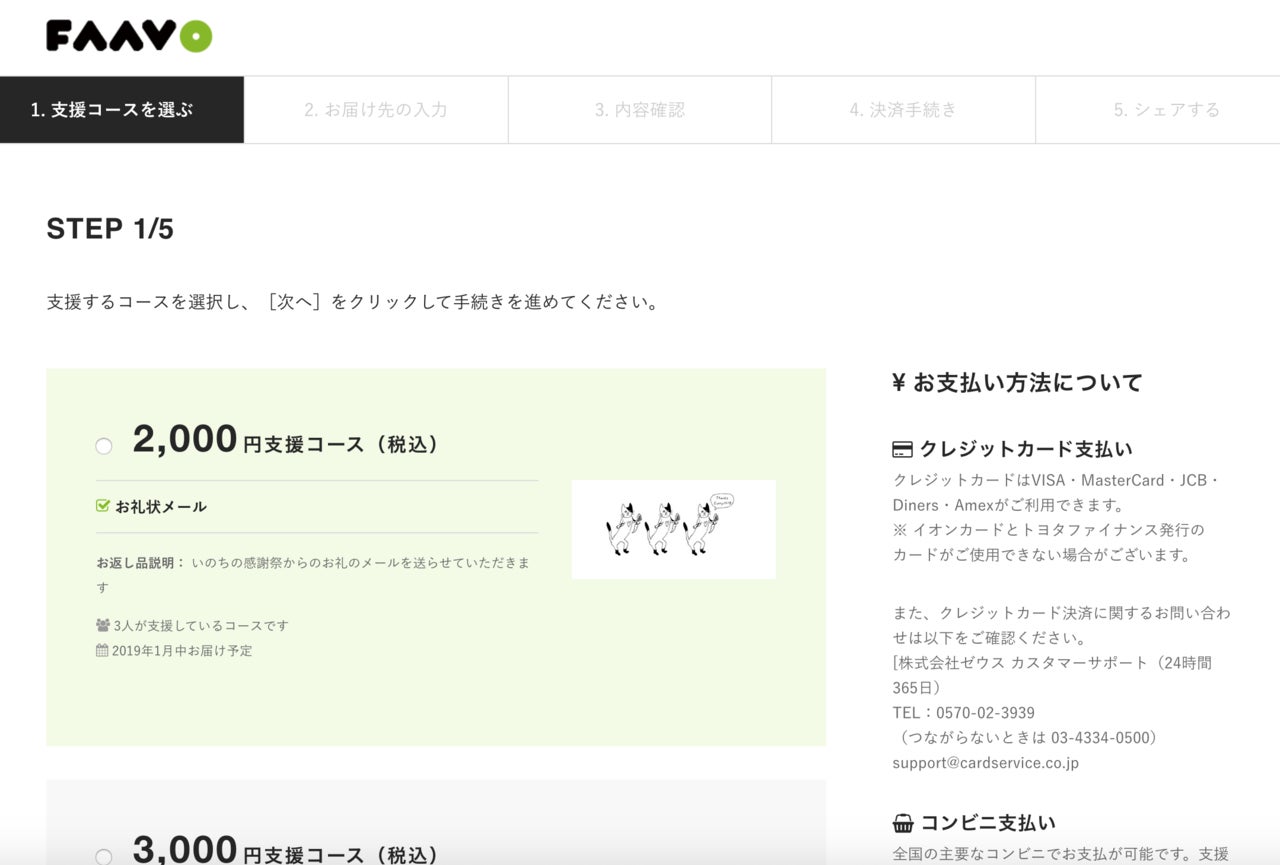Click the calendar delivery date icon
The height and width of the screenshot is (865, 1280).
(102, 650)
